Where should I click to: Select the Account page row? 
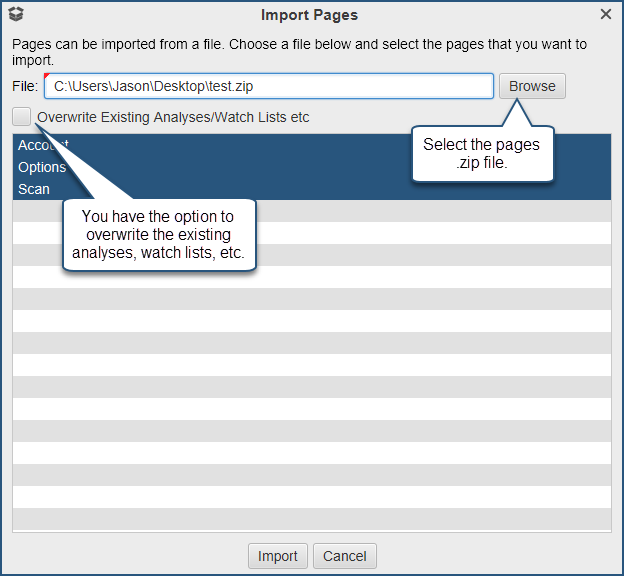[x=300, y=145]
